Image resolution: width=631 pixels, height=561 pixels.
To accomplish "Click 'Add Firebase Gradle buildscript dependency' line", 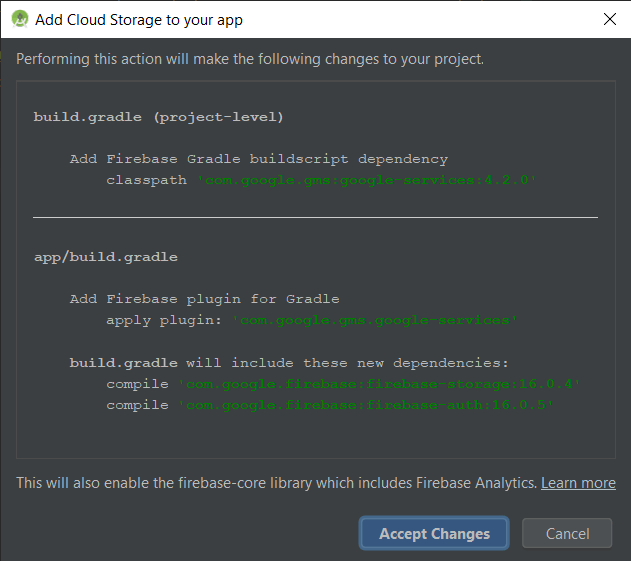I will pos(259,159).
